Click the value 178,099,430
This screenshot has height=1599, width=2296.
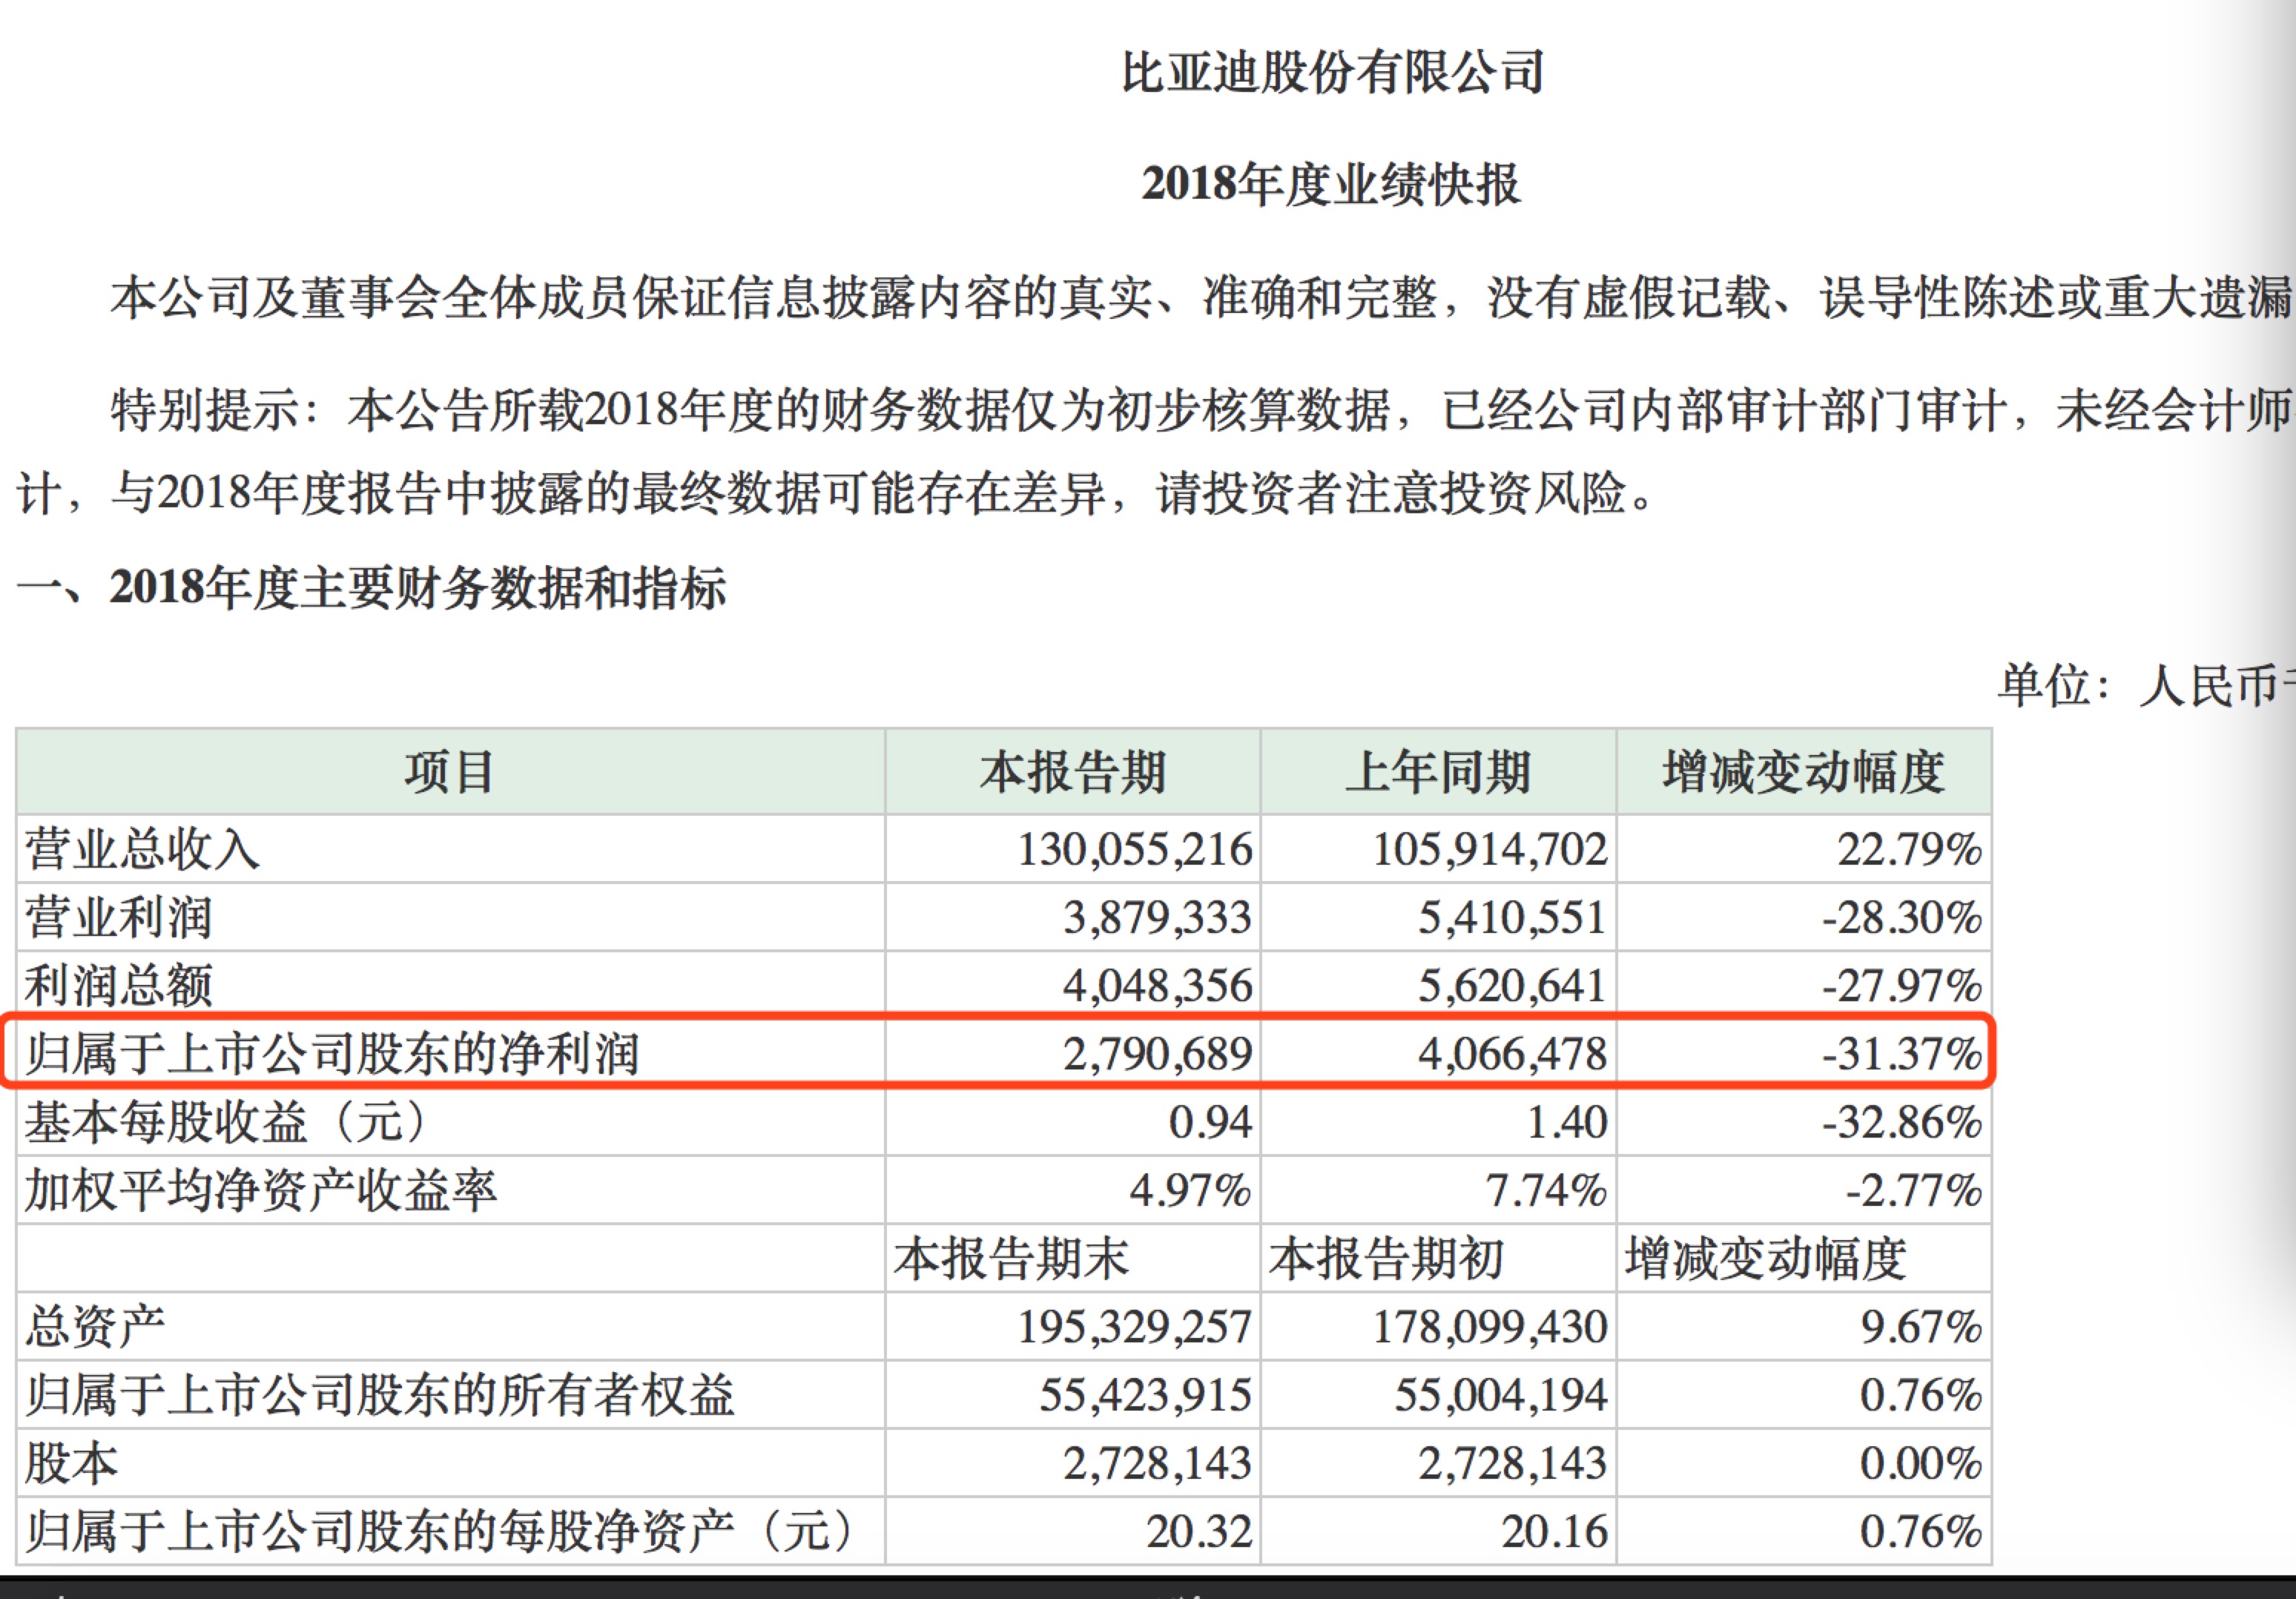click(1489, 1328)
